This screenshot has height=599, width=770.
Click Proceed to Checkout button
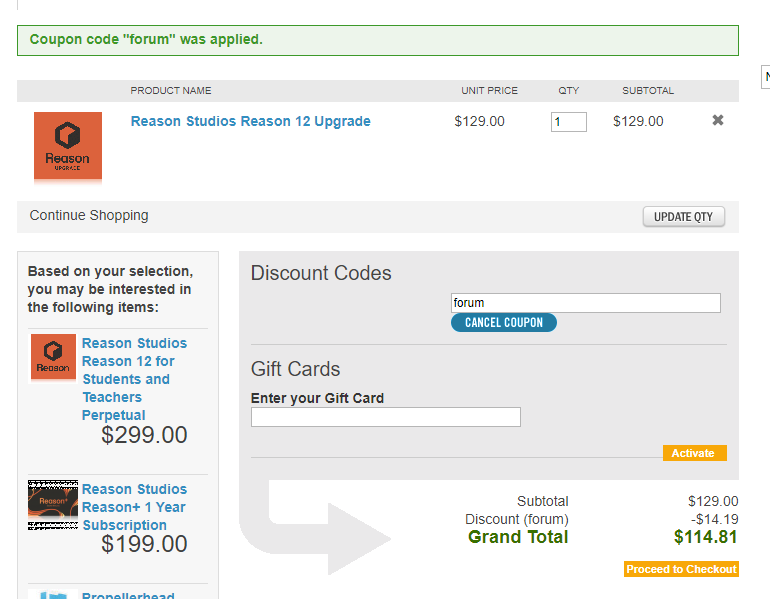click(681, 569)
